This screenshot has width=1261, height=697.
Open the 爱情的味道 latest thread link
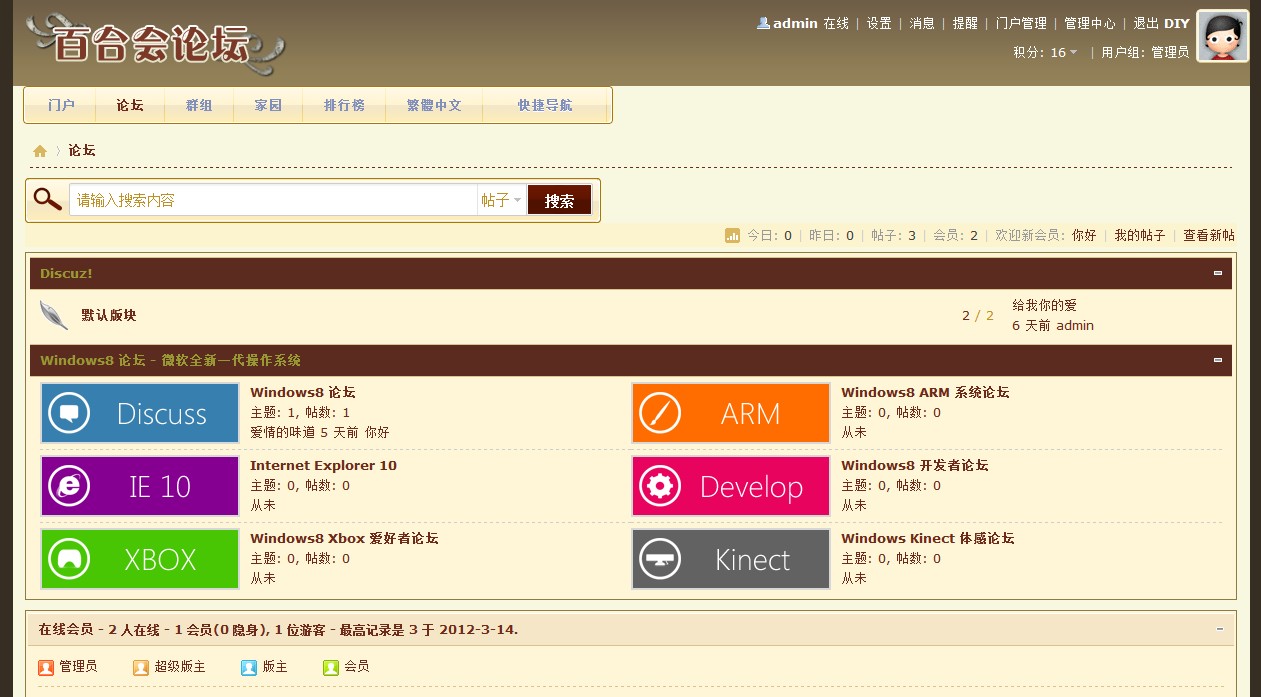coord(283,432)
